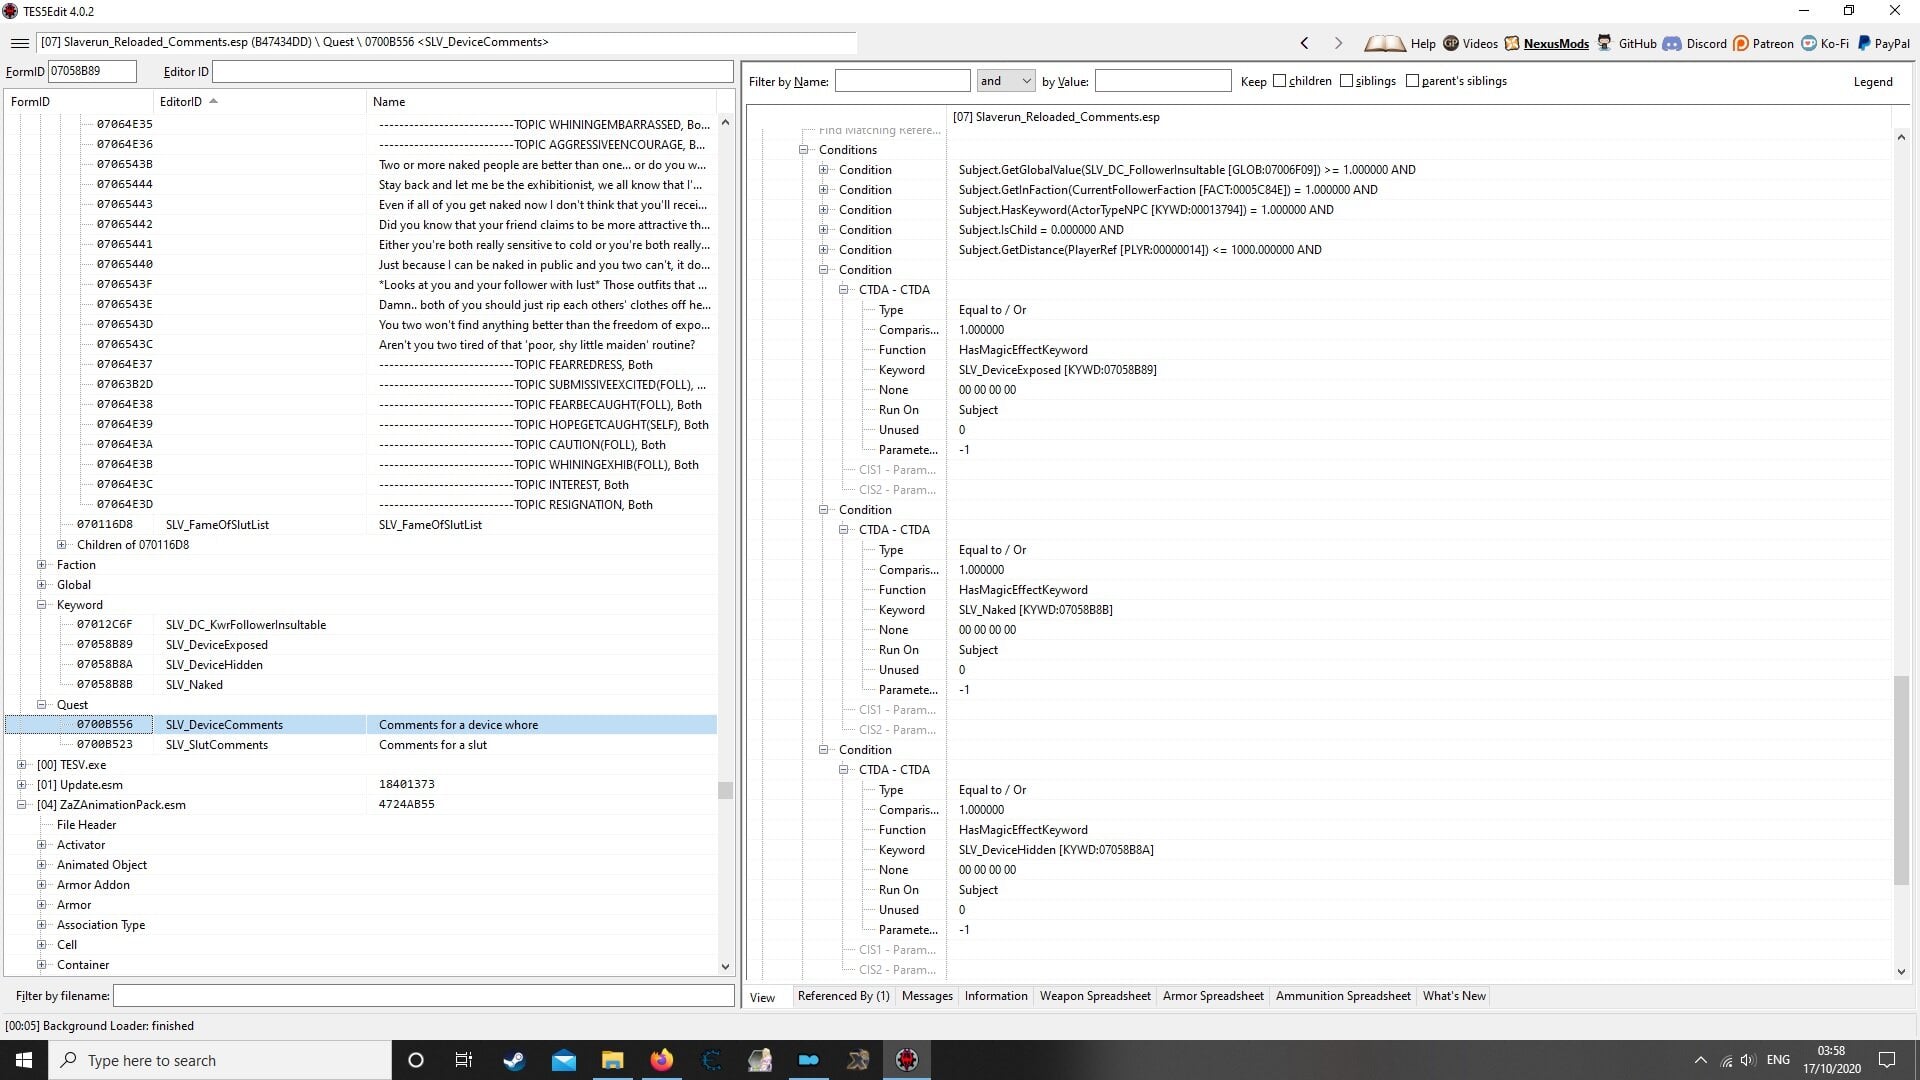Open Task View on taskbar
1920x1080 pixels.
[x=464, y=1060]
